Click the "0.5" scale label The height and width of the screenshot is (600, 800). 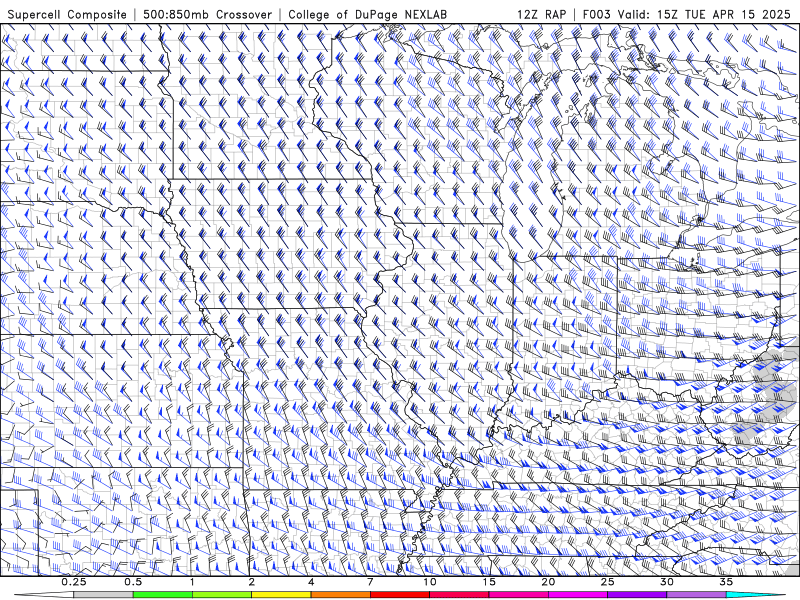(x=133, y=582)
